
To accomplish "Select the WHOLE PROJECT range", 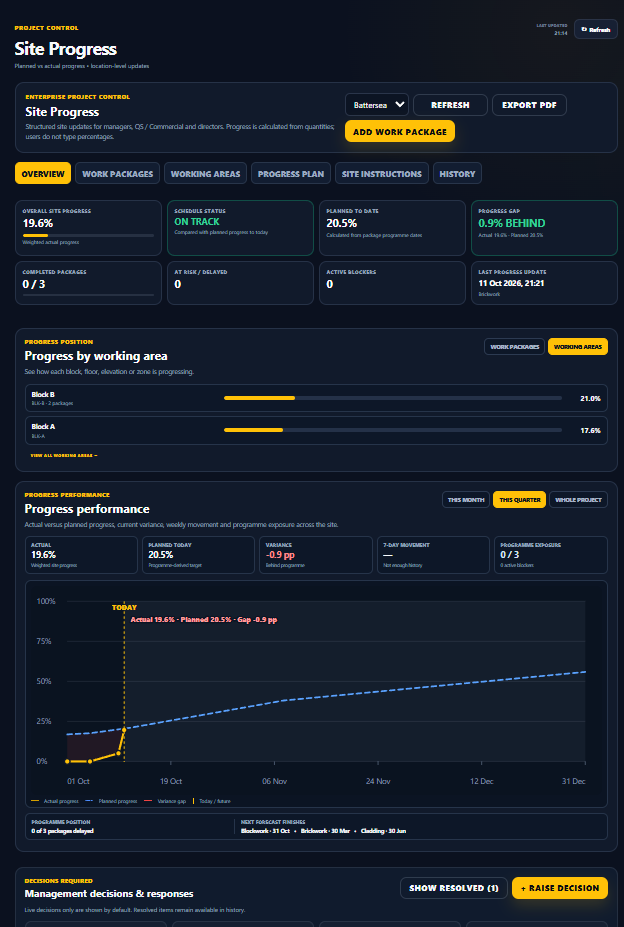I will click(x=578, y=500).
